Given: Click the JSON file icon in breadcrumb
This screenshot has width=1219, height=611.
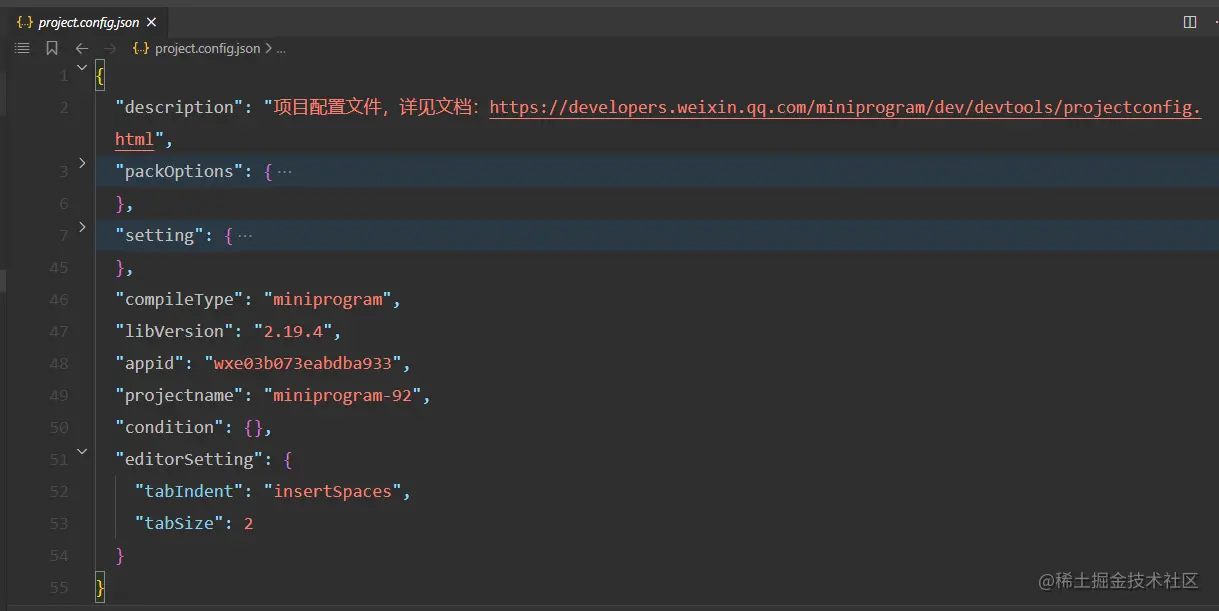Looking at the screenshot, I should [141, 48].
